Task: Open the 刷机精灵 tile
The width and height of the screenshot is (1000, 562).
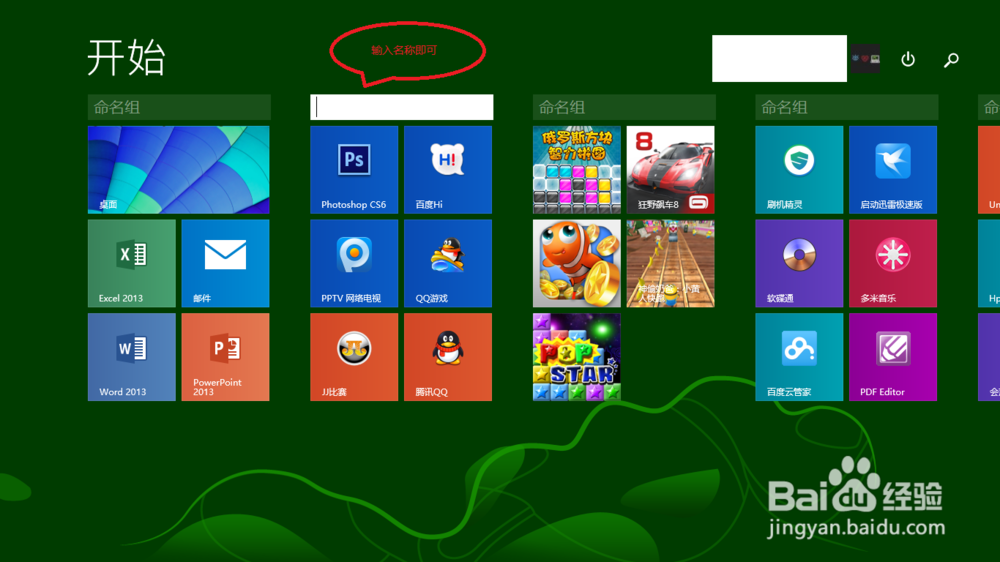Action: (x=800, y=170)
